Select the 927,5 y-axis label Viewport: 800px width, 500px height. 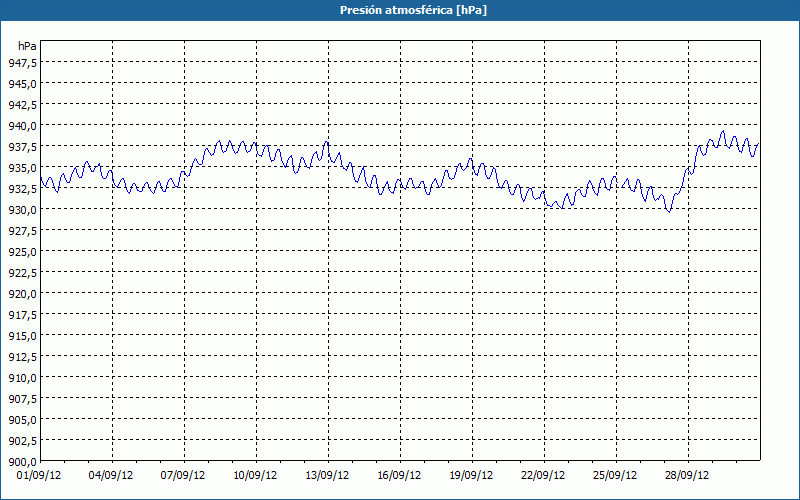pyautogui.click(x=22, y=231)
